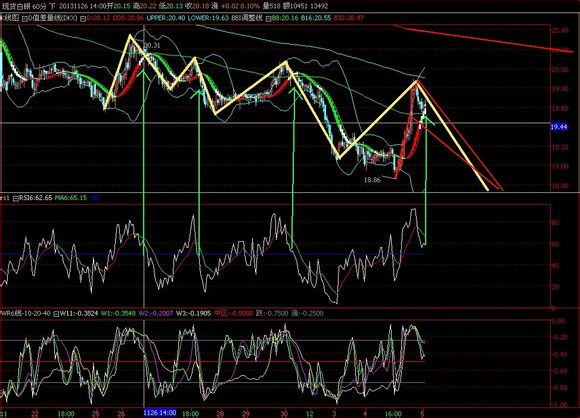Click the W3:-0.1905 readout

[193, 313]
